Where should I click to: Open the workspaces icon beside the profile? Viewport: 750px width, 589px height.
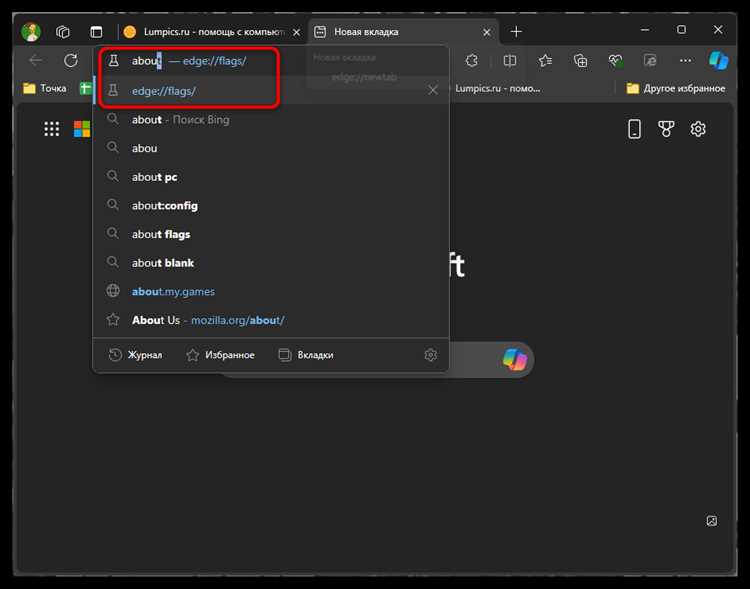point(63,32)
